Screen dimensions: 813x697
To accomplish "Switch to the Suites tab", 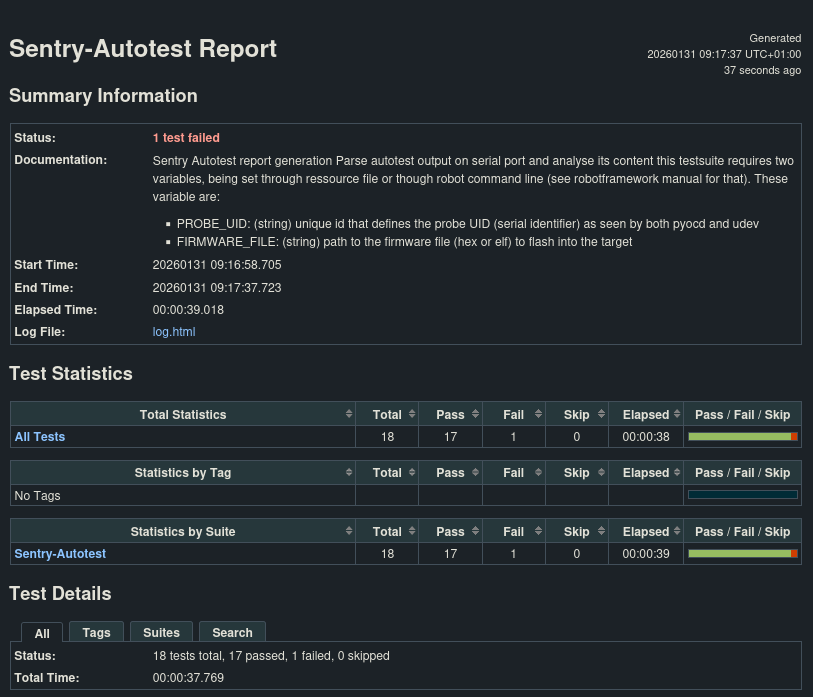I will (x=161, y=633).
